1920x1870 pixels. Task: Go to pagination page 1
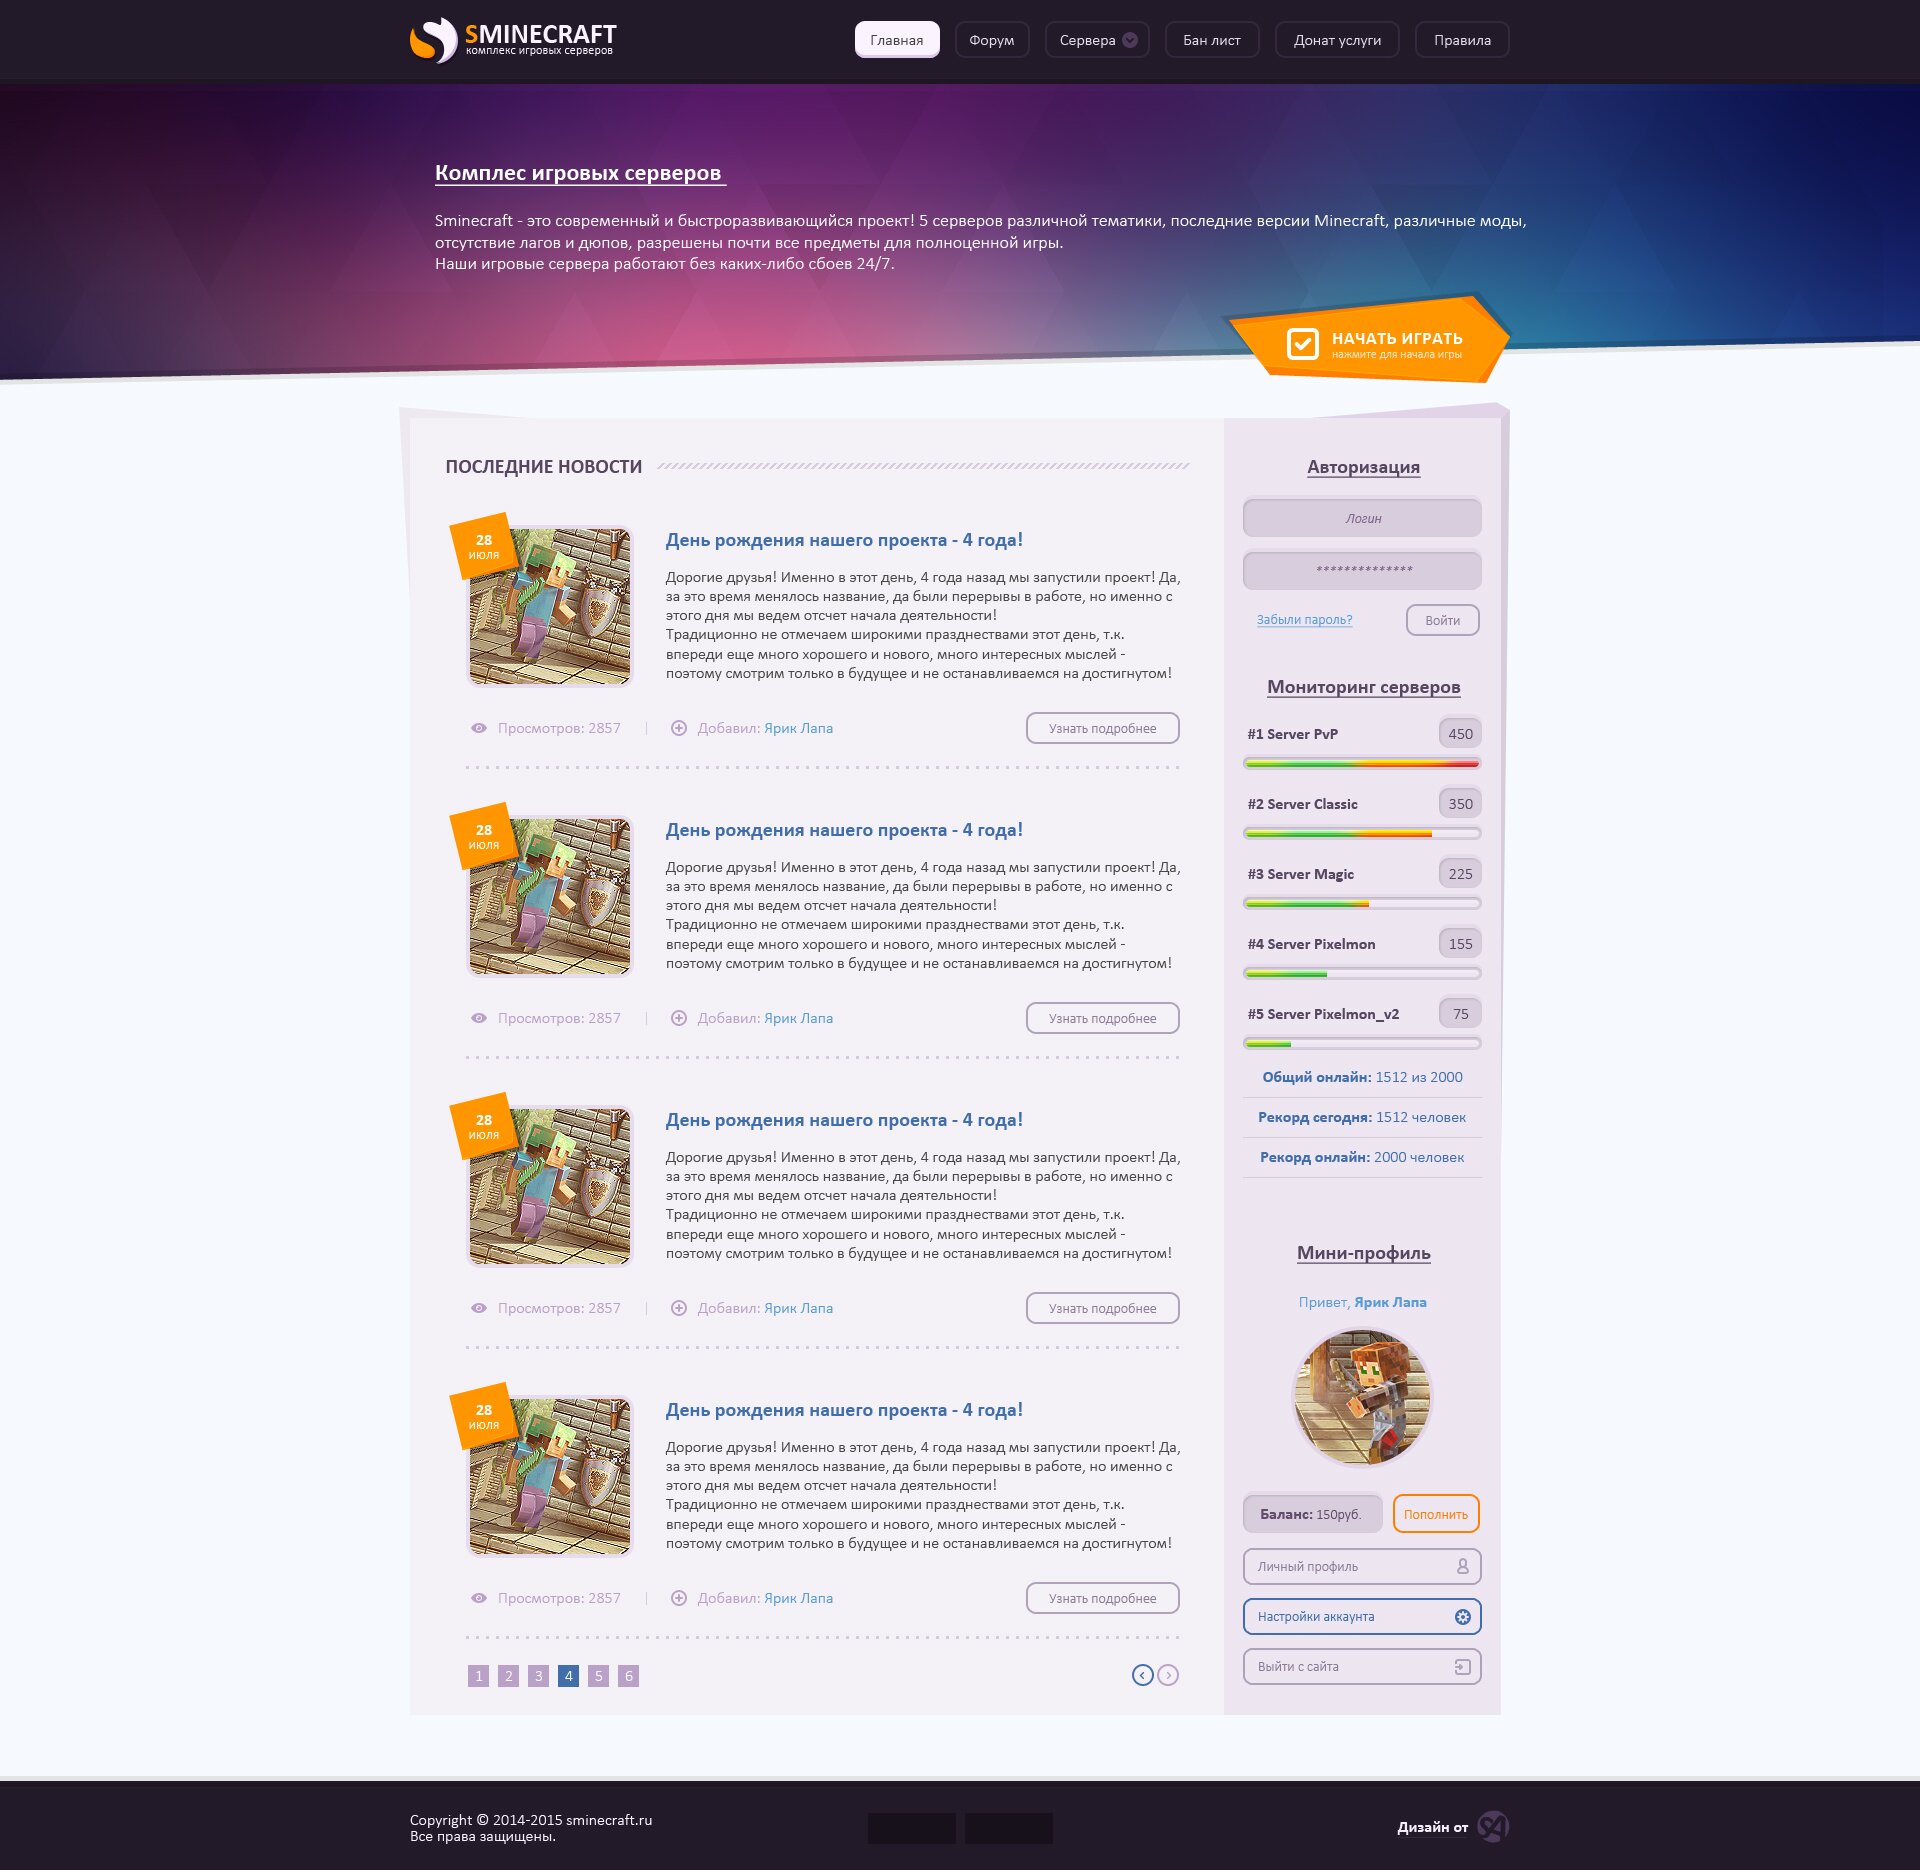pyautogui.click(x=478, y=1676)
